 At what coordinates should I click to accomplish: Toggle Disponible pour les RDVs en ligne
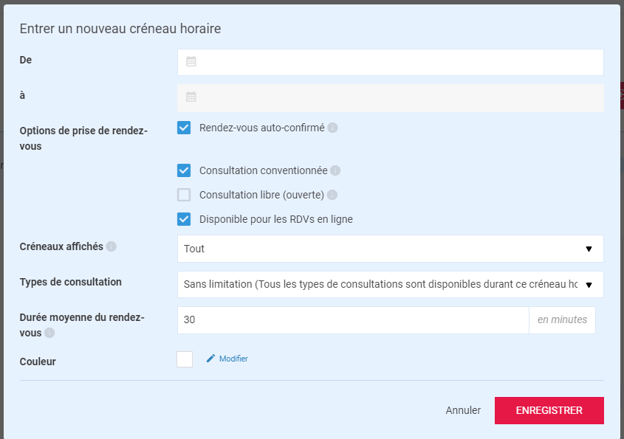pos(184,219)
